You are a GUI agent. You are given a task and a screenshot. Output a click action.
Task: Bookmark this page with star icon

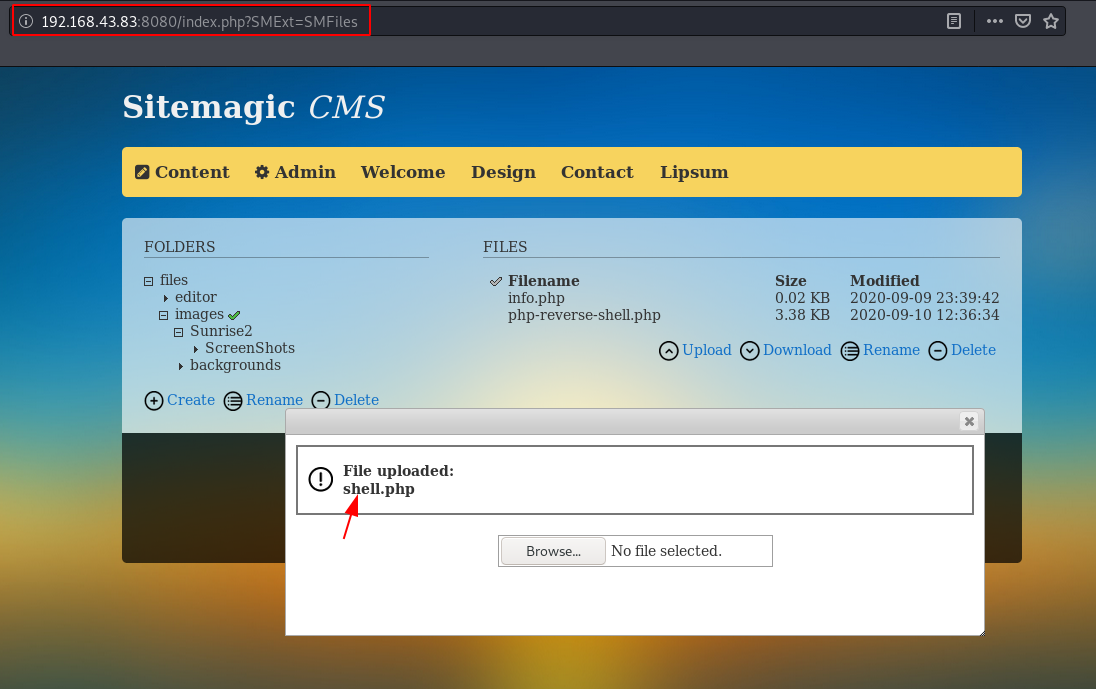[1051, 21]
